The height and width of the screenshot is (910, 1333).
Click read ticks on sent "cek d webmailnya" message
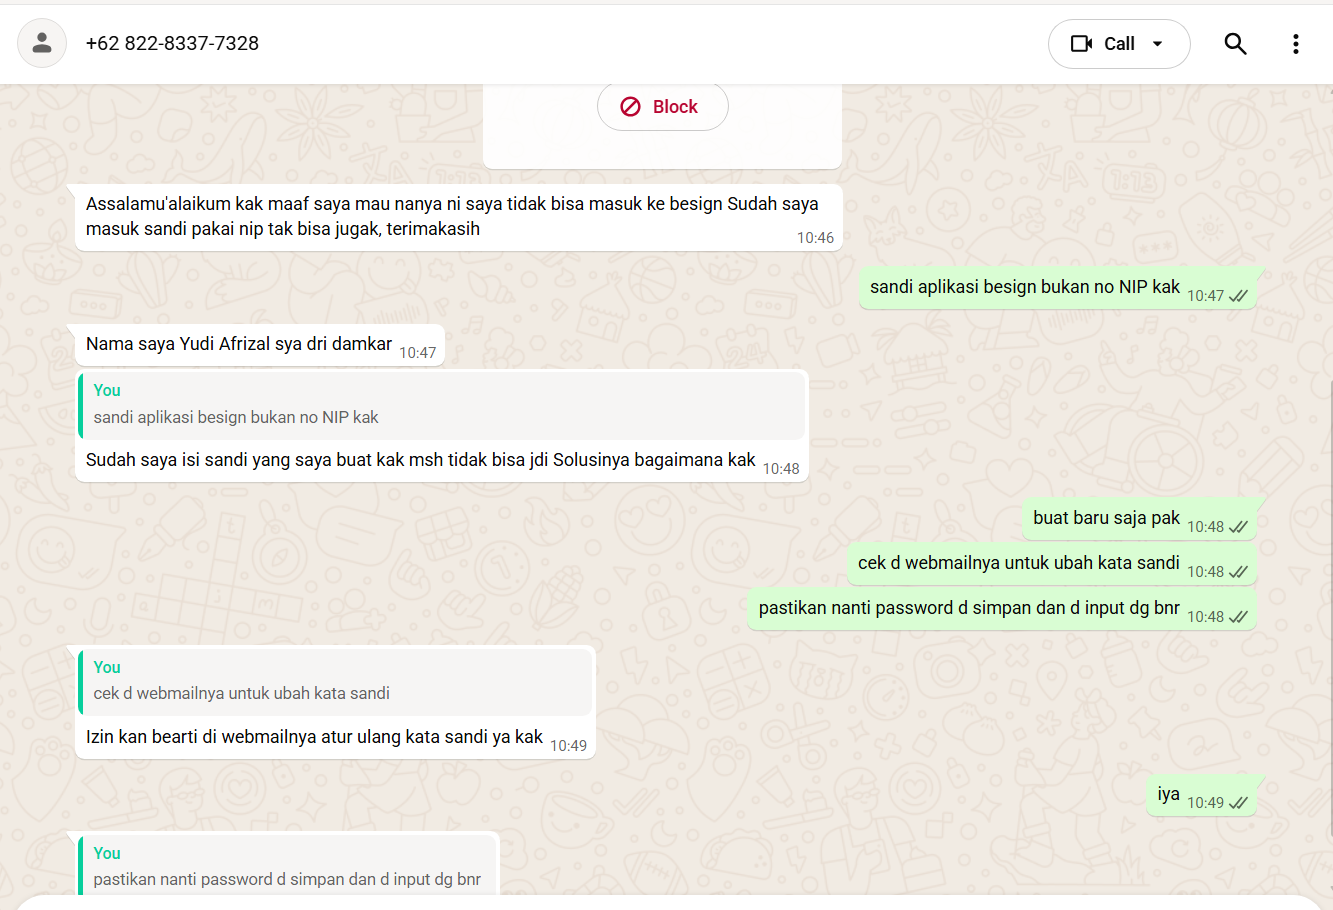click(1238, 572)
